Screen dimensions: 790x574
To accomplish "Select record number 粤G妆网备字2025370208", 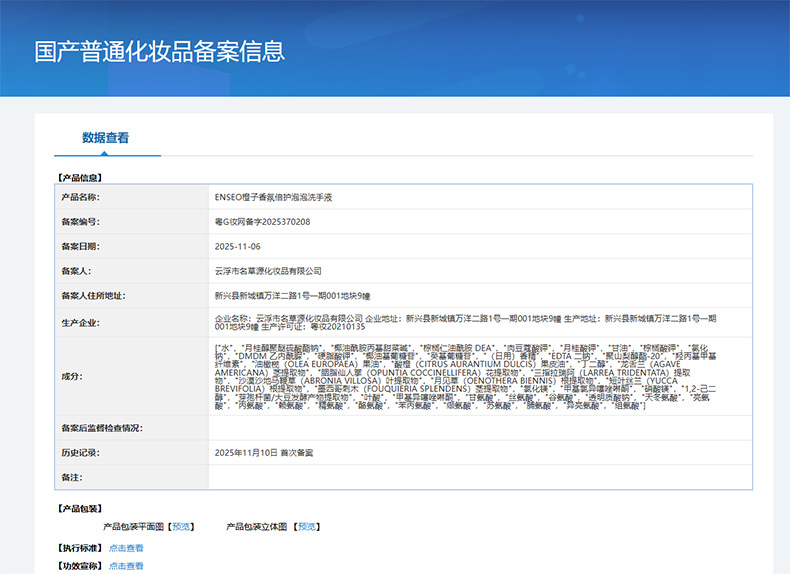I will 262,222.
